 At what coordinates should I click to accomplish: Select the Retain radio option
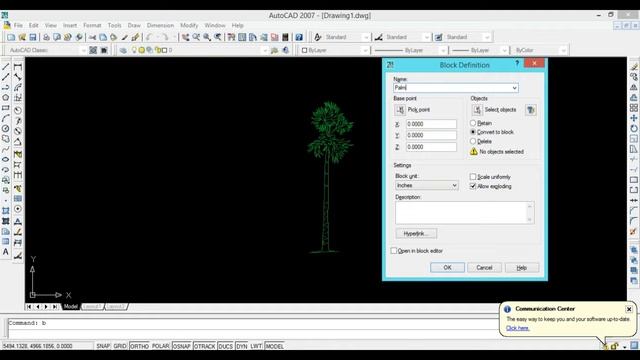[473, 123]
